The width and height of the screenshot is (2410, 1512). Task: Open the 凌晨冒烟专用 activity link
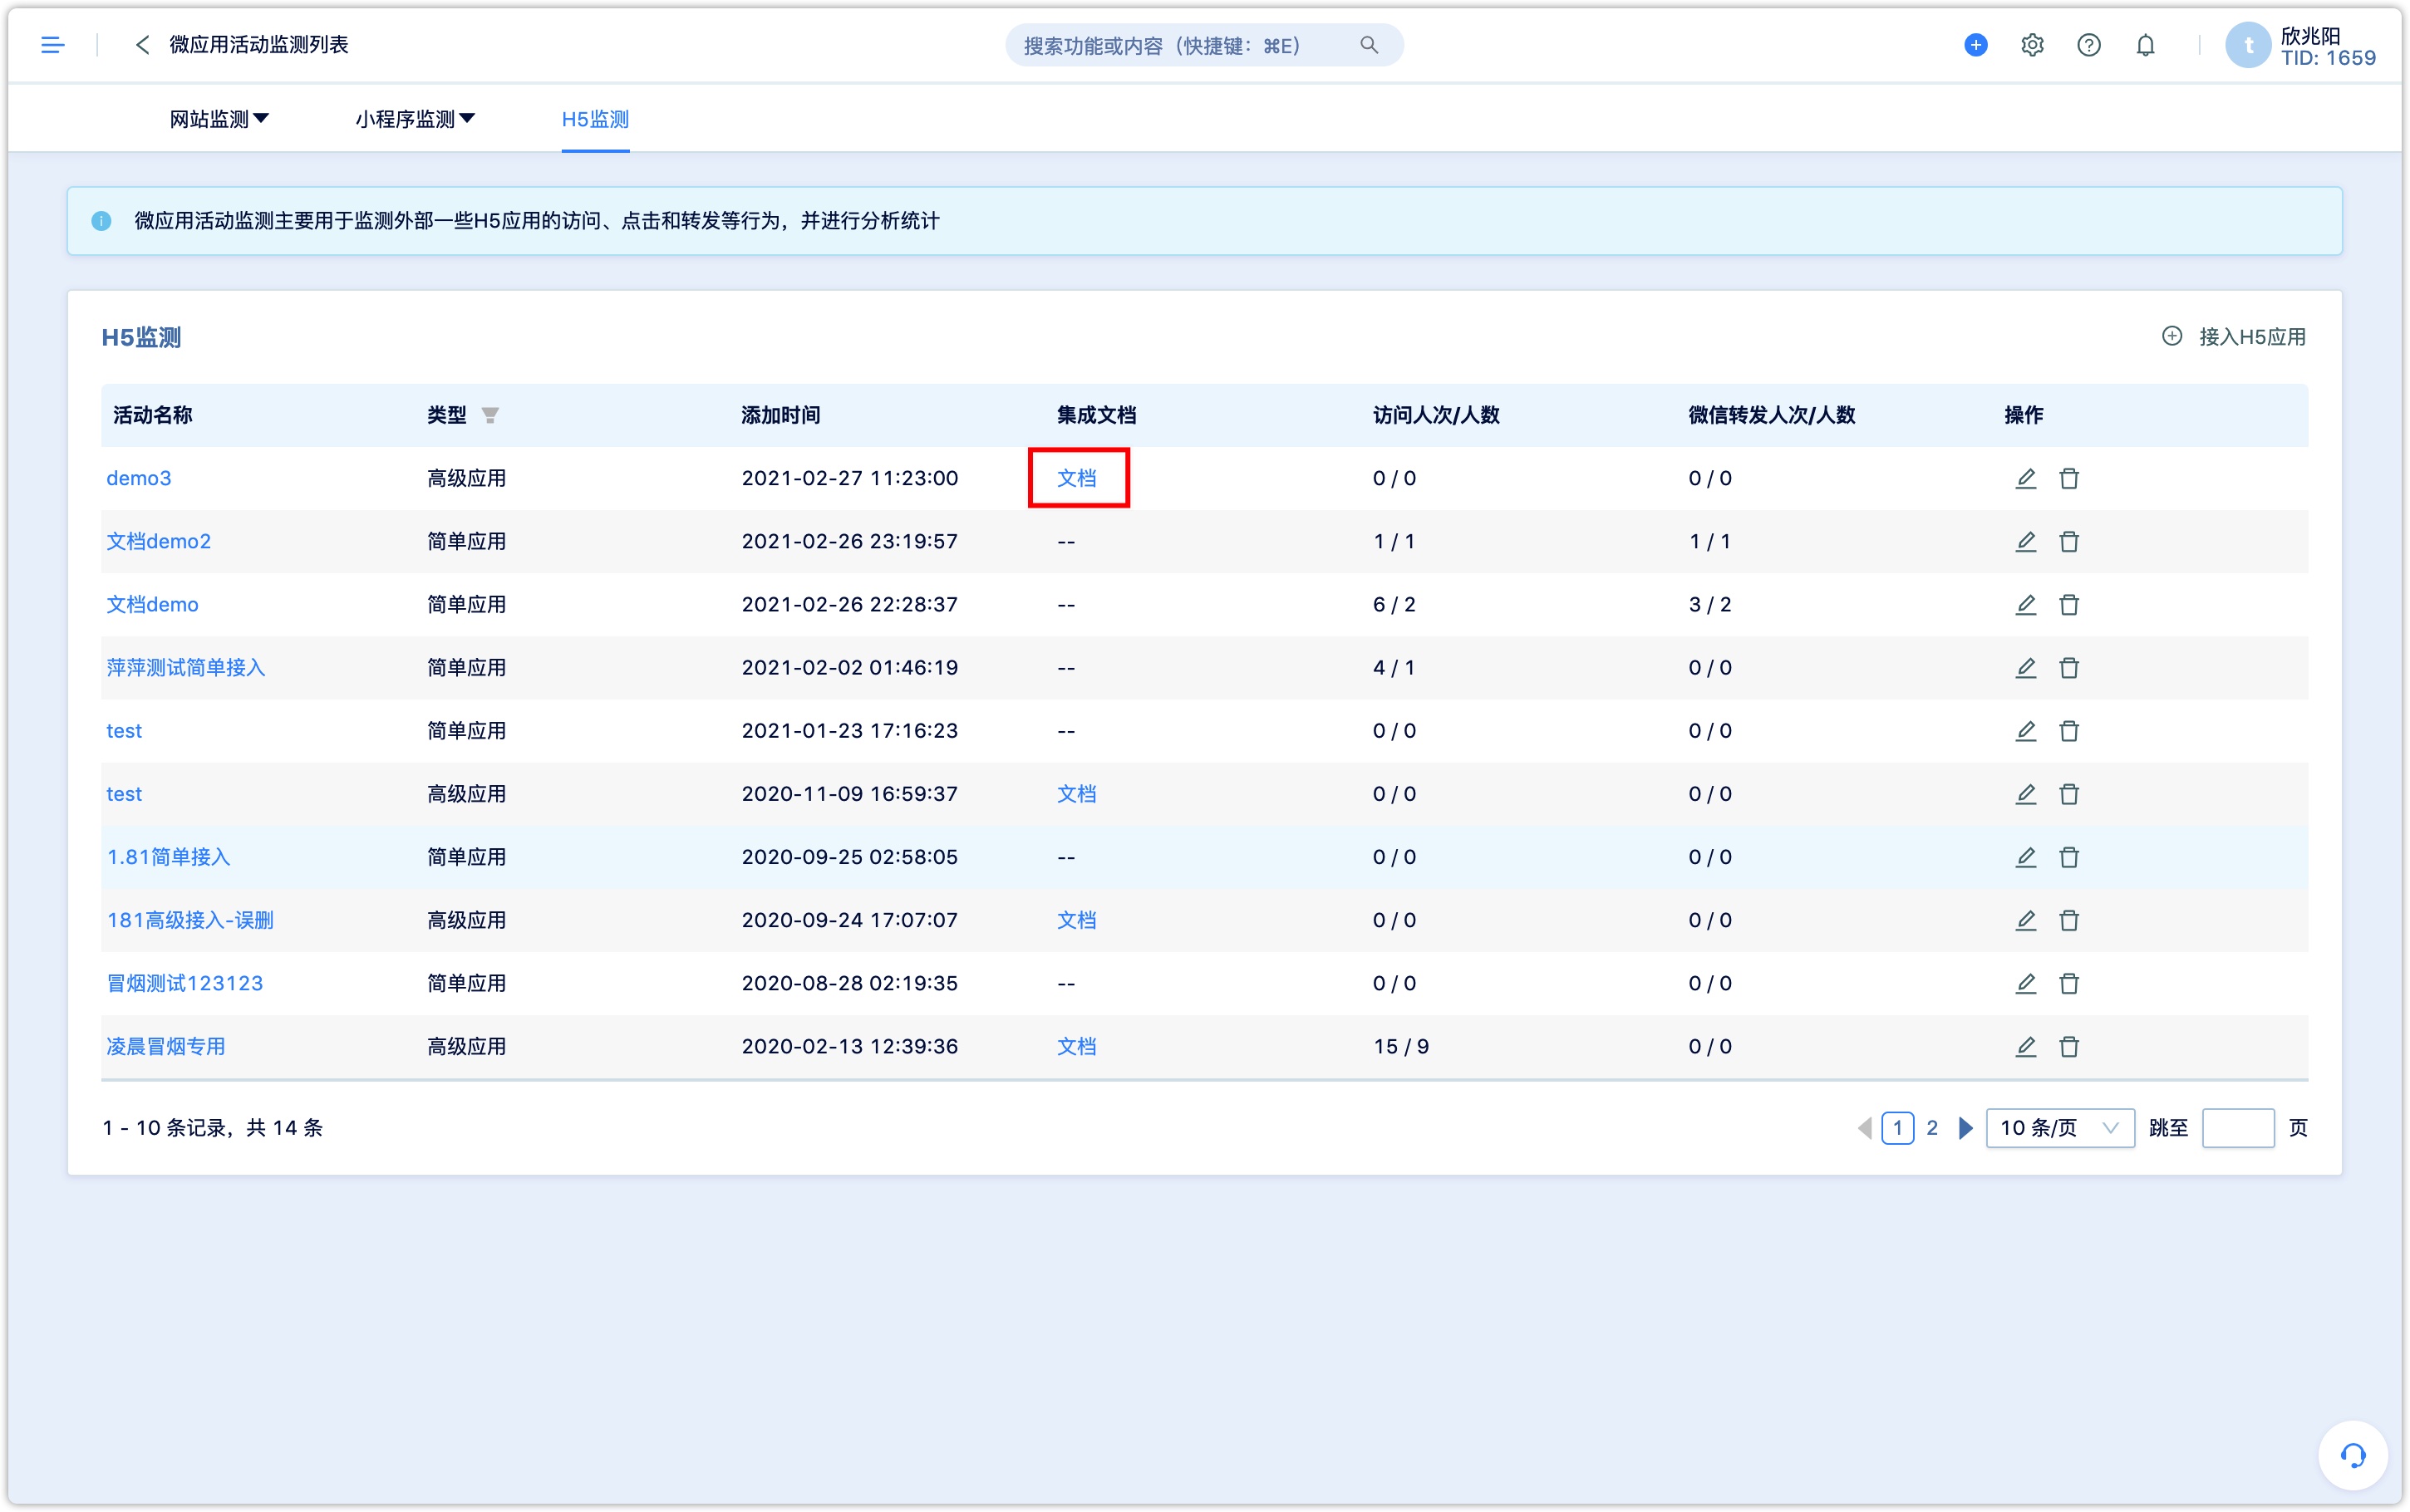coord(166,1046)
